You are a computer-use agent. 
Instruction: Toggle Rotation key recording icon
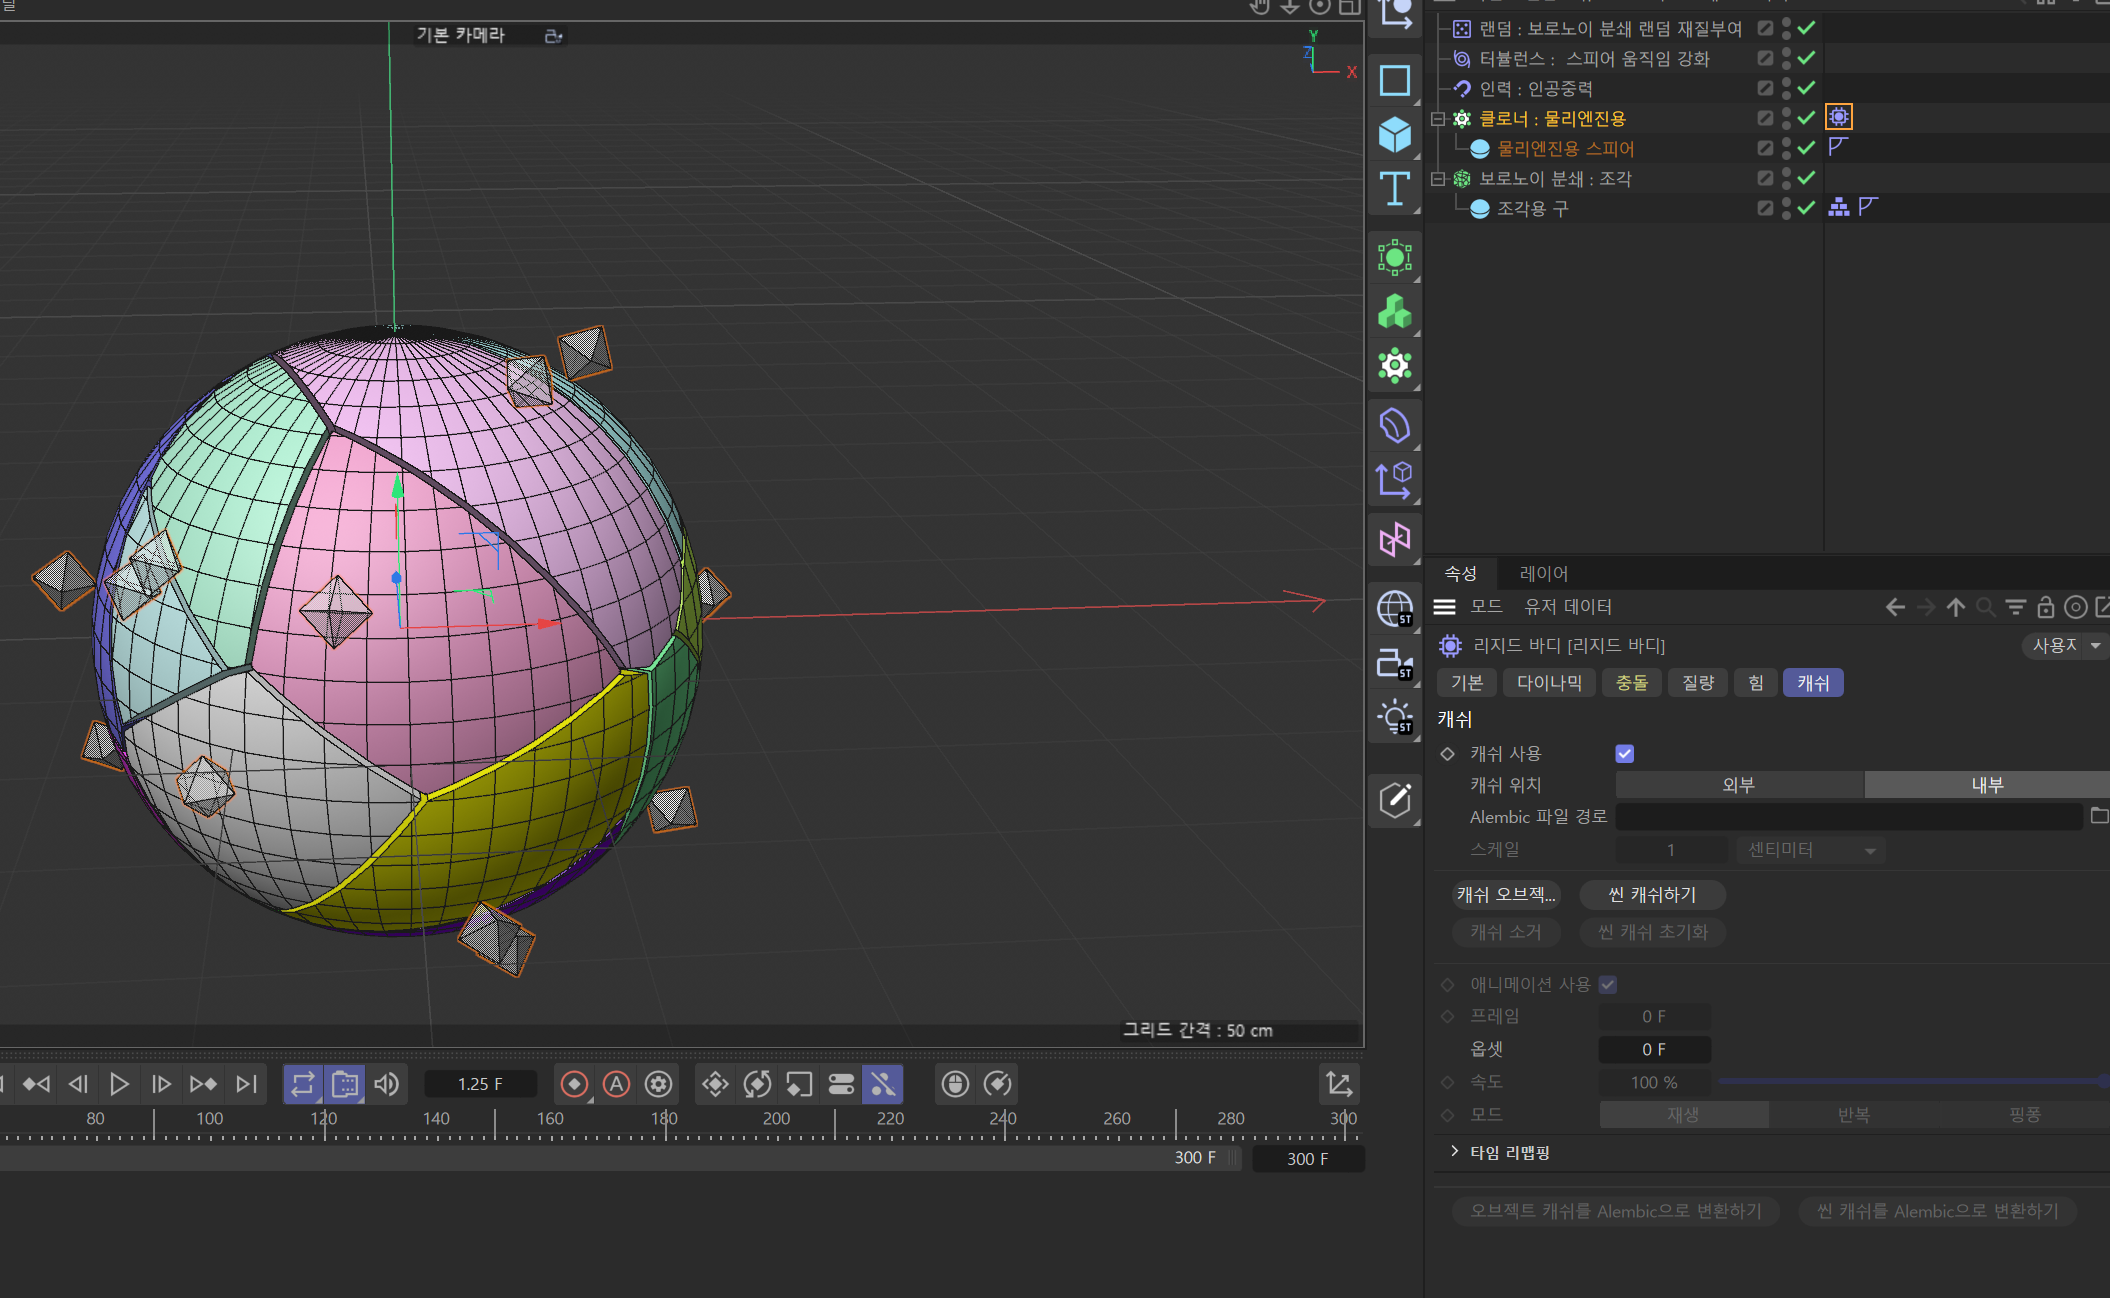click(x=757, y=1084)
